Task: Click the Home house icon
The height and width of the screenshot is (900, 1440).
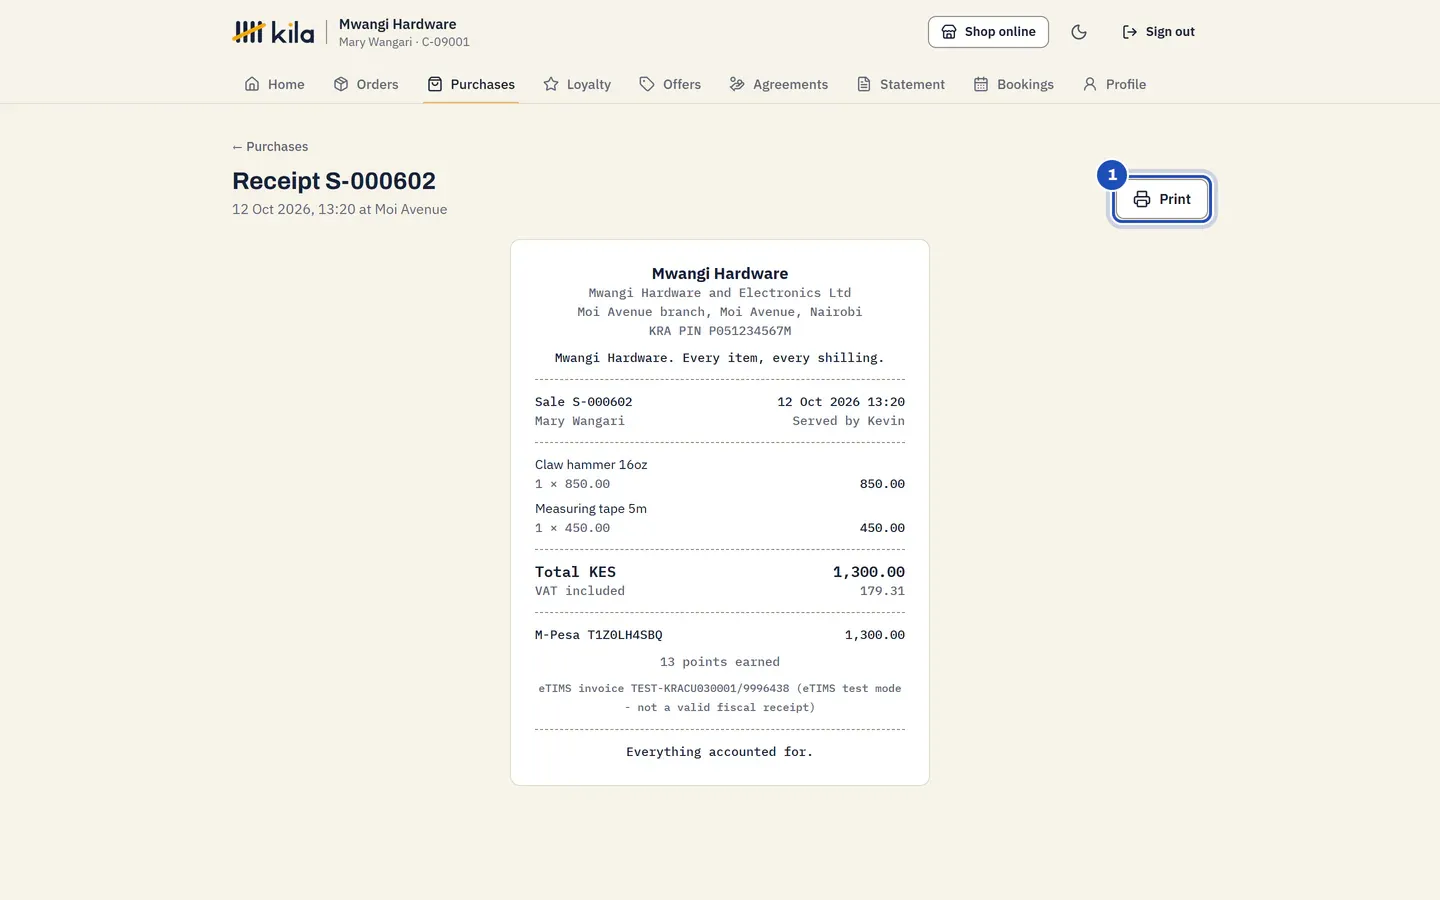Action: click(252, 84)
